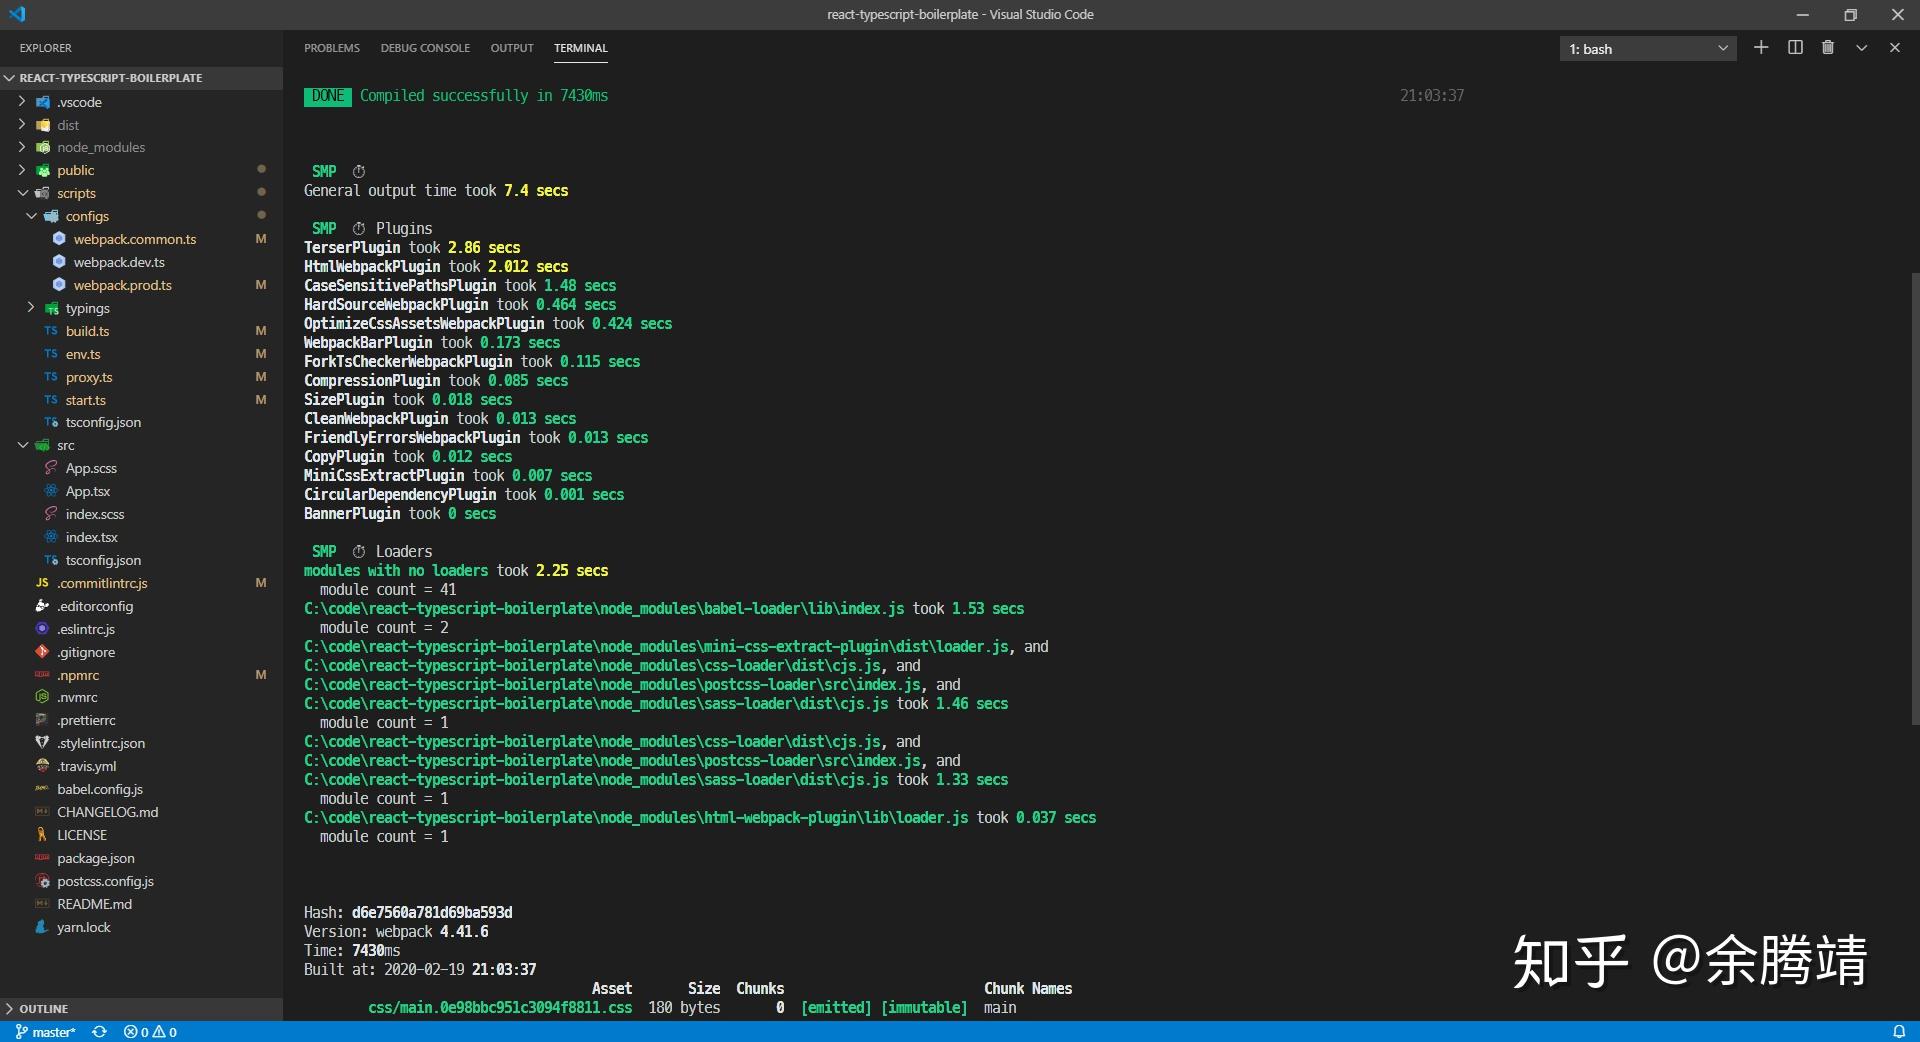Screen dimensions: 1920x1042
Task: Click the new terminal plus icon
Action: 1761,48
